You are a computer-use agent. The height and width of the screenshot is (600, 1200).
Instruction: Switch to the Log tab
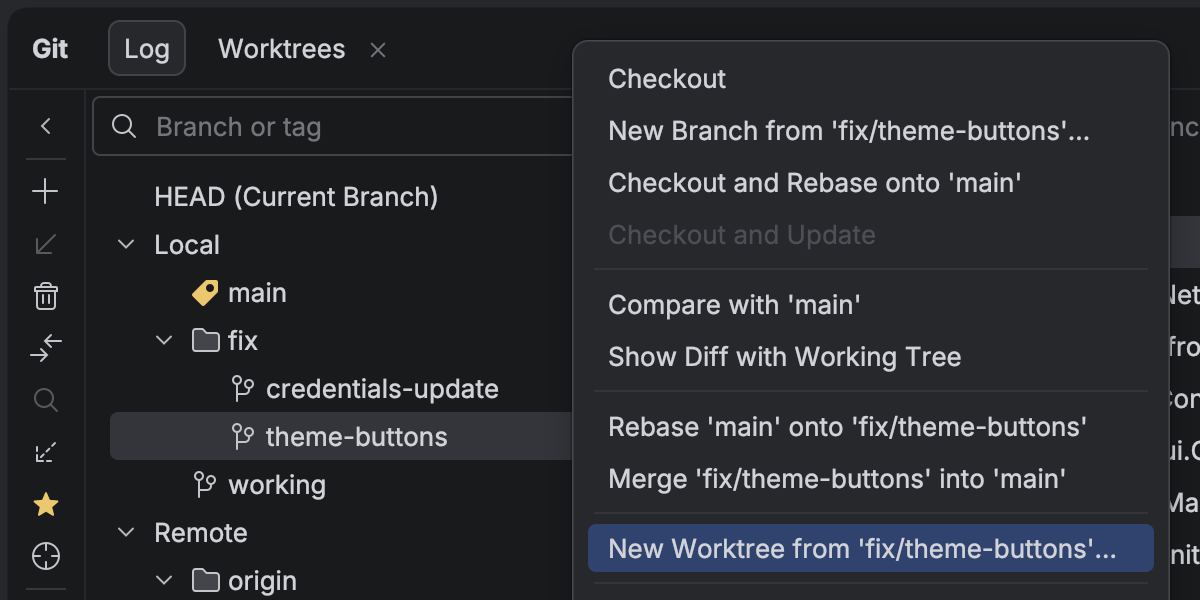147,49
